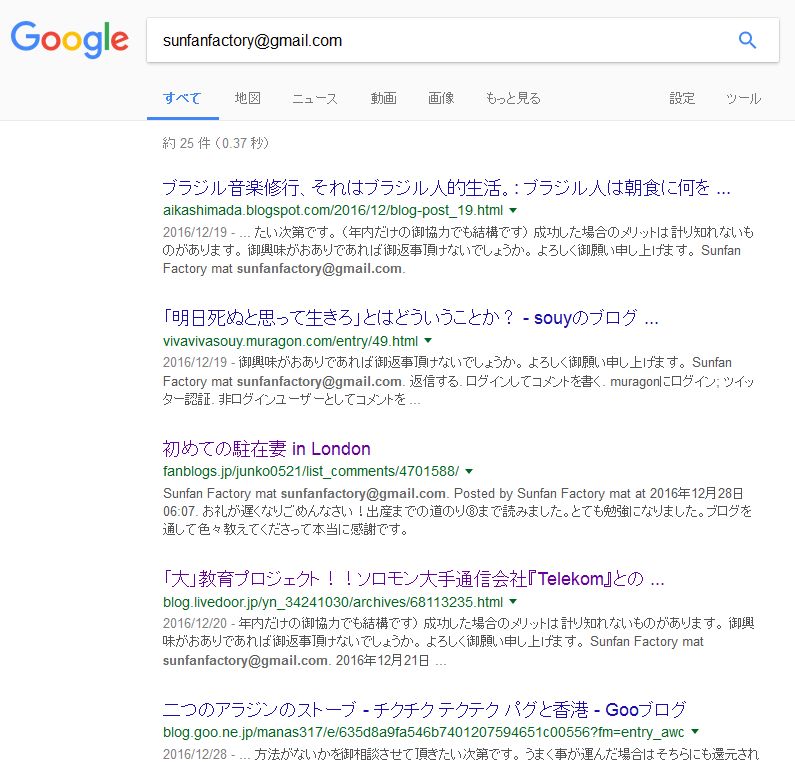Click the fanblogs.jp/junko0521 URL text
This screenshot has width=795, height=762.
(311, 471)
